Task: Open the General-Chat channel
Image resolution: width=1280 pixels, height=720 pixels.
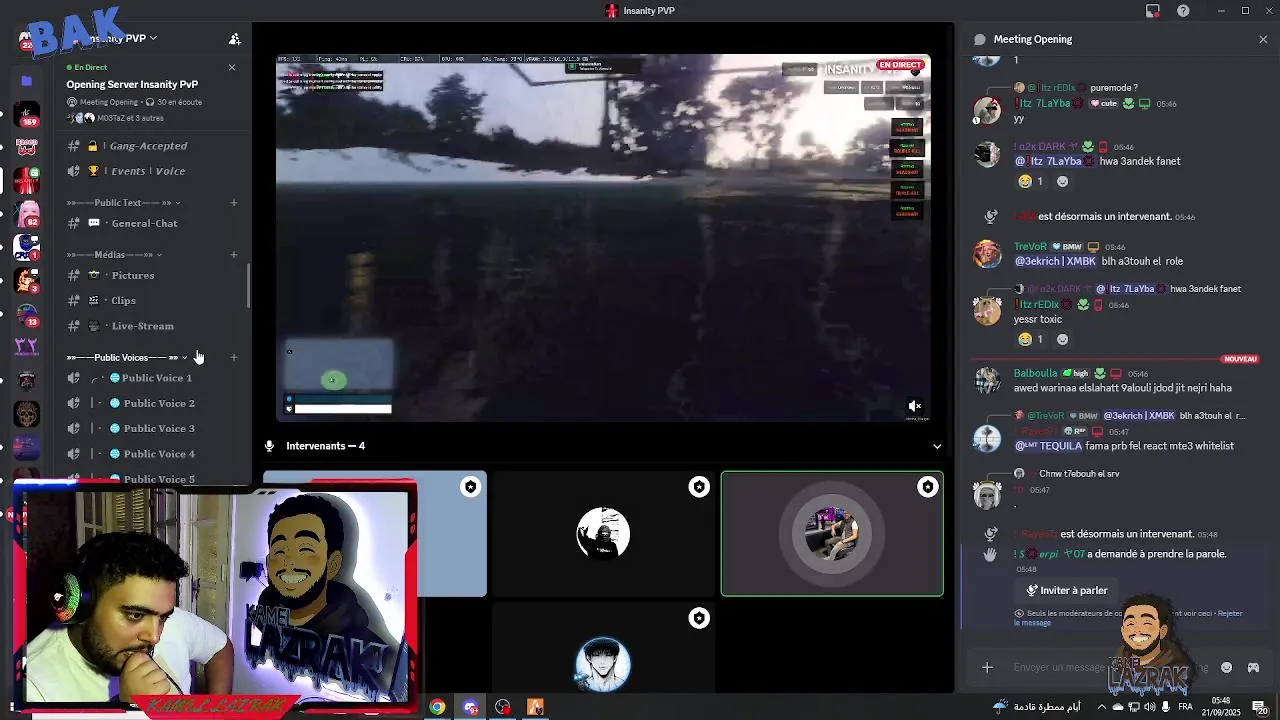Action: [149, 224]
